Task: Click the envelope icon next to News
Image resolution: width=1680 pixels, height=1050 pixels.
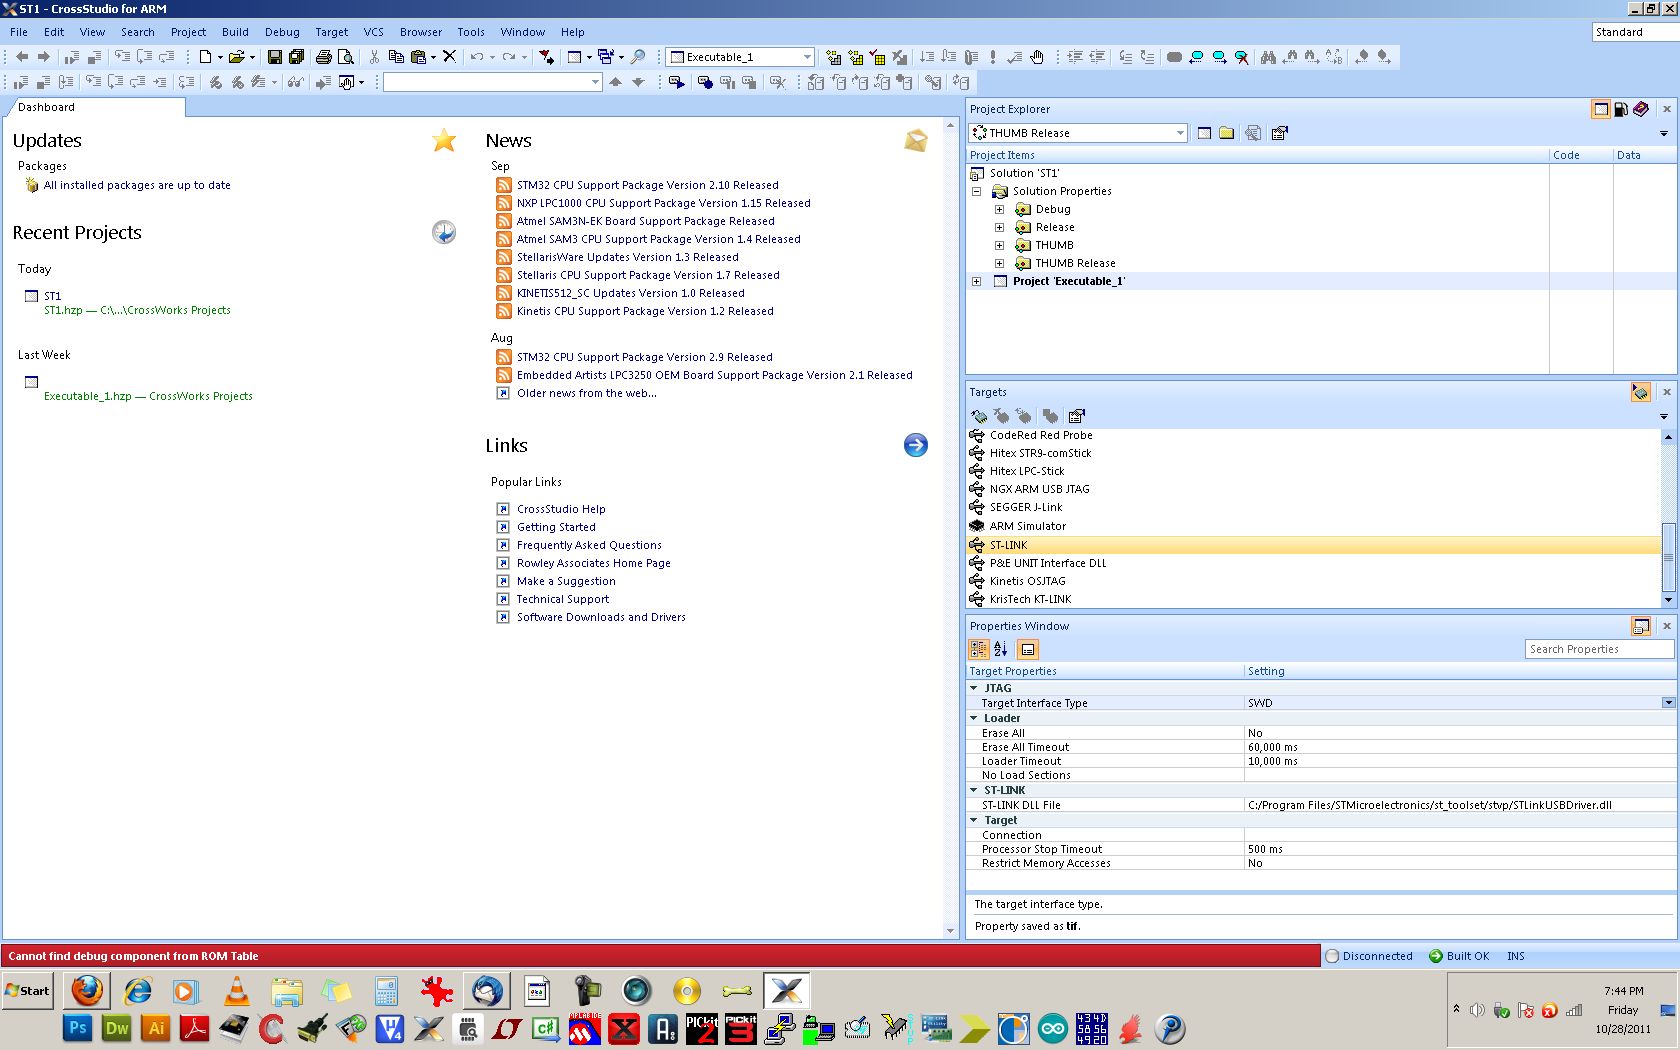Action: (916, 141)
